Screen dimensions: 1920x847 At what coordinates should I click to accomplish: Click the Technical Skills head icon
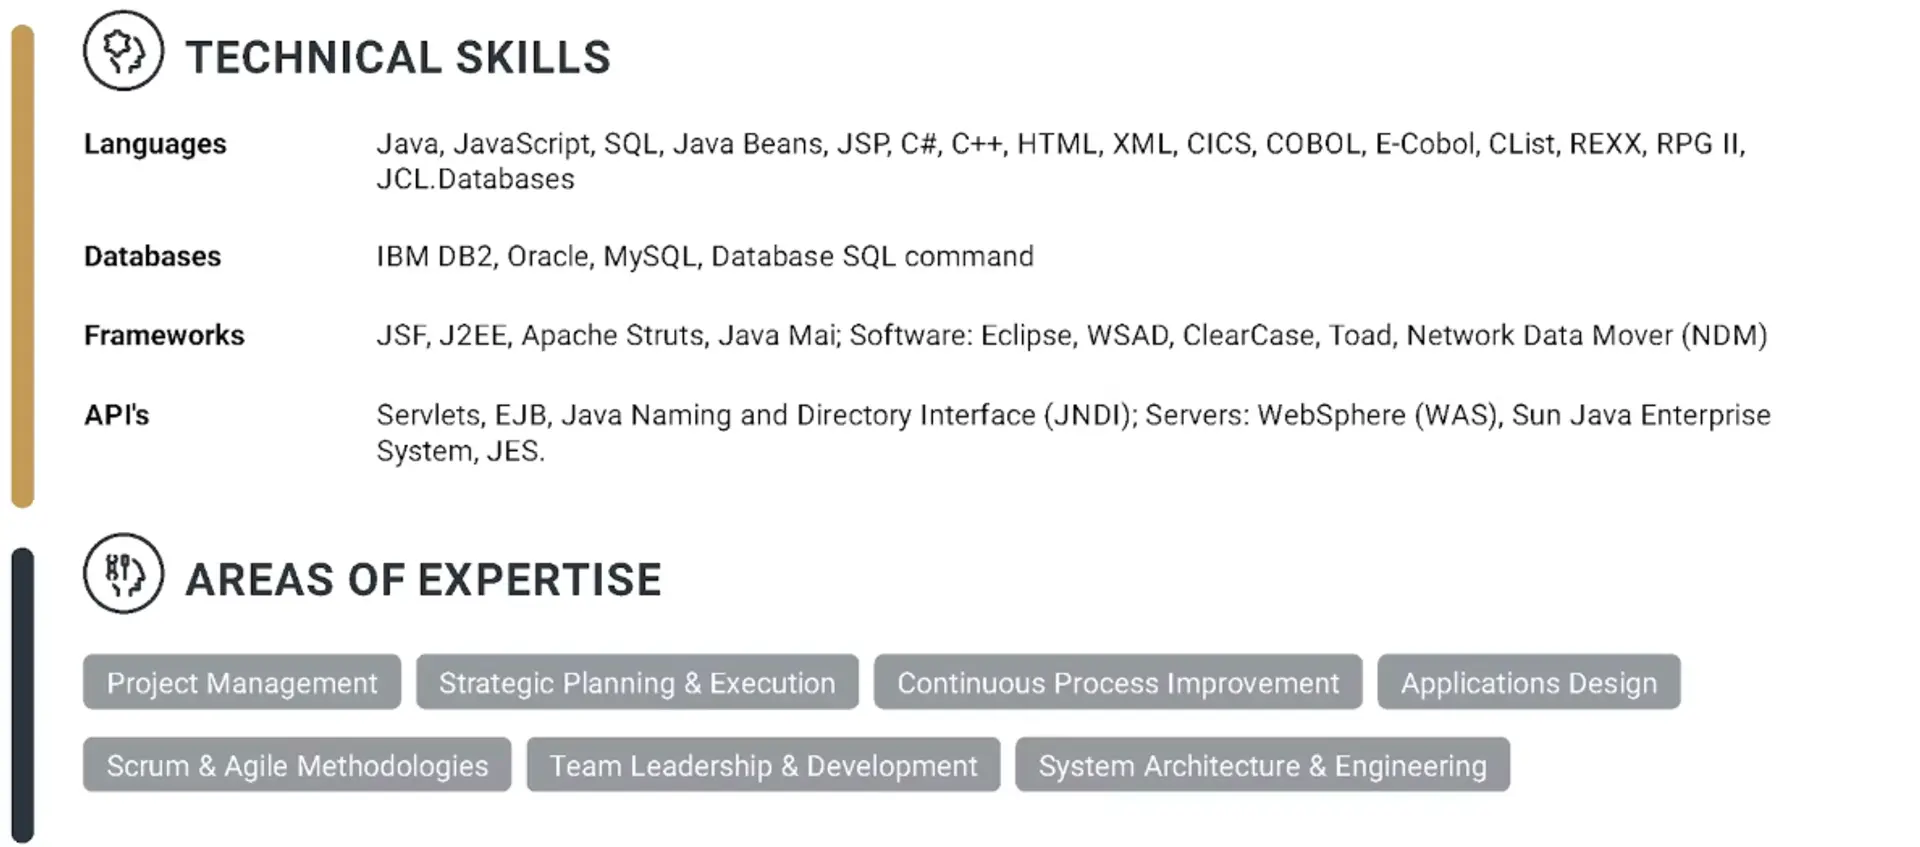click(x=123, y=51)
